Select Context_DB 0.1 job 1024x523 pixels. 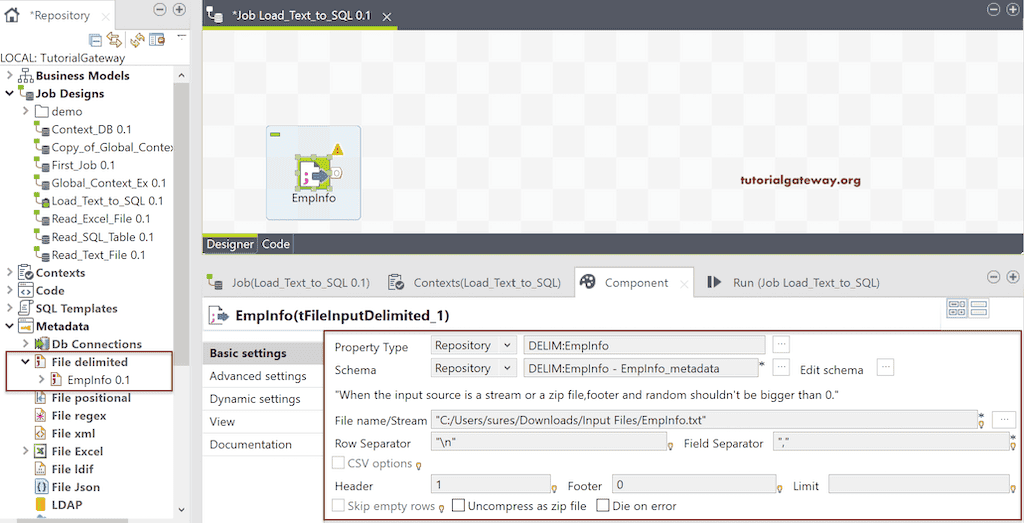coord(91,129)
